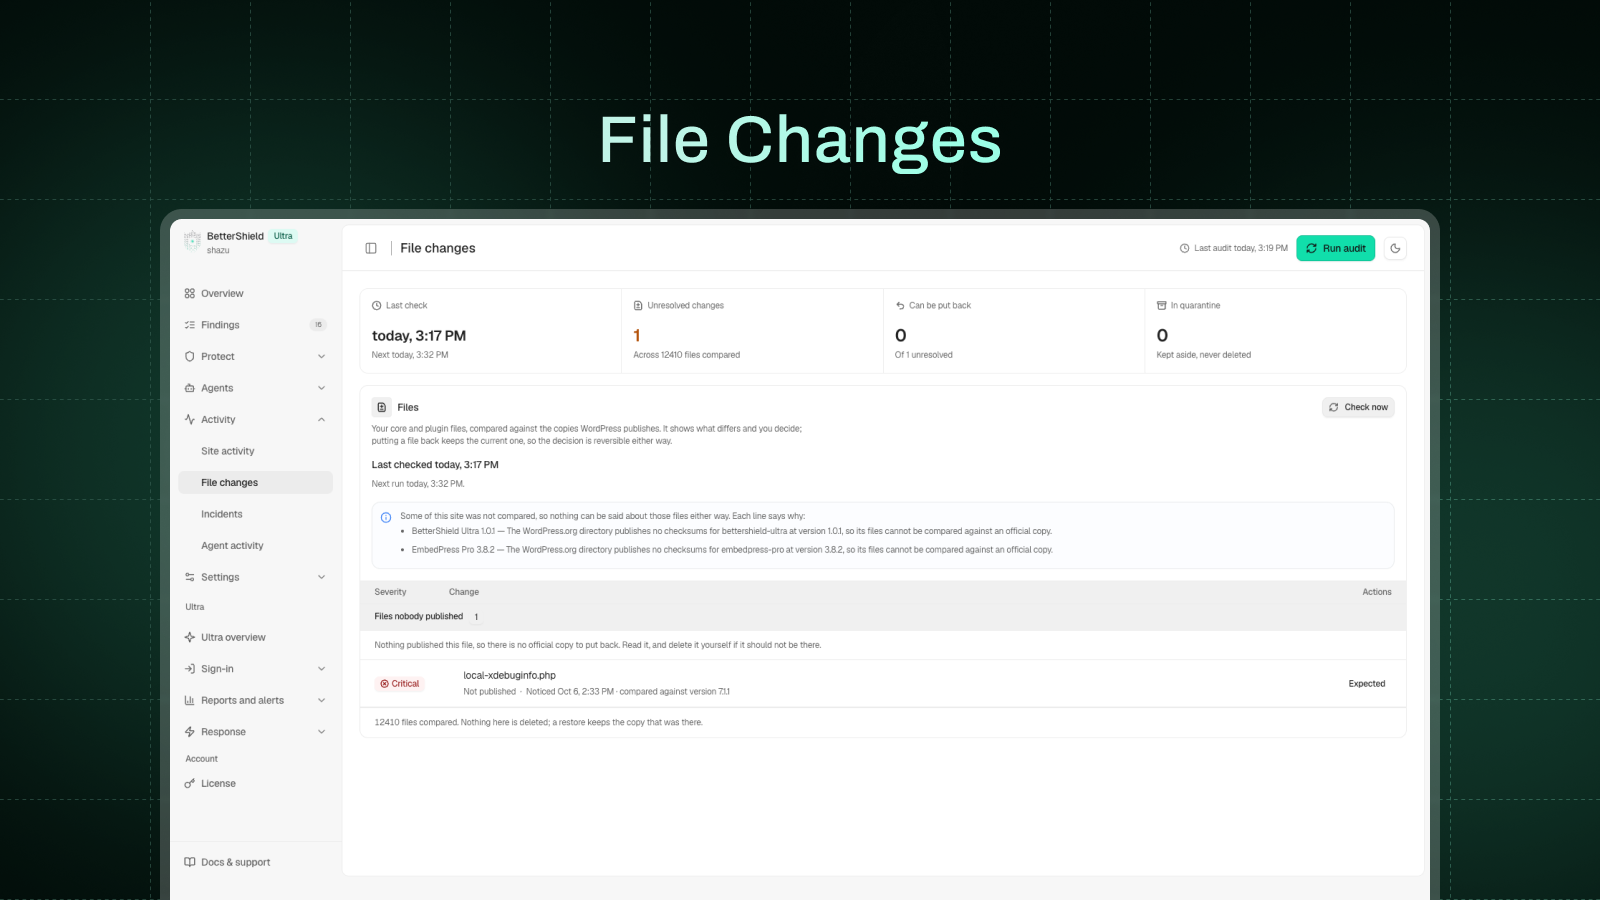1600x900 pixels.
Task: Expand the Sign-in menu chevron
Action: (x=322, y=669)
